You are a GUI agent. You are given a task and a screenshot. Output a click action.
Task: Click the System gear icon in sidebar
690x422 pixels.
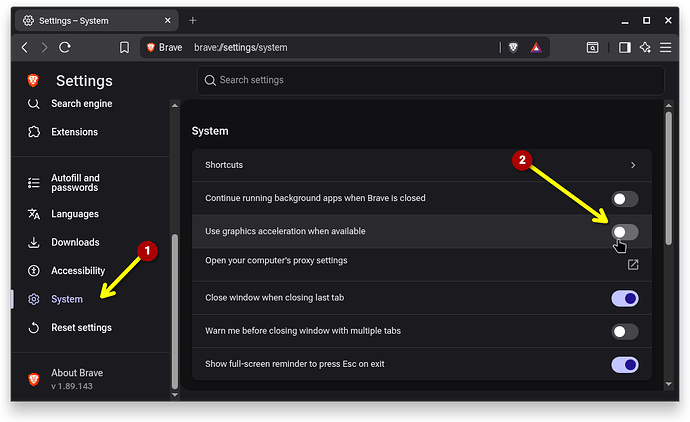(34, 299)
